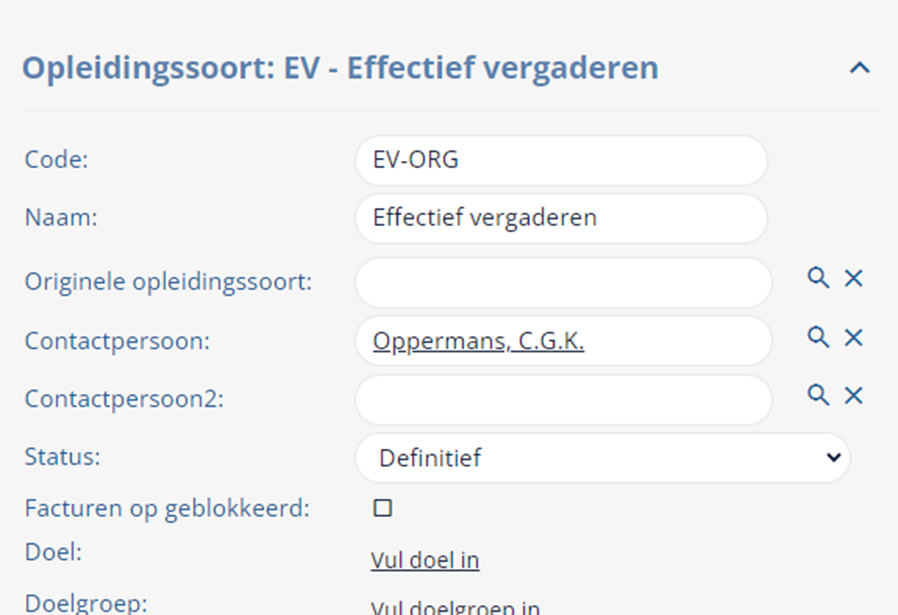This screenshot has width=898, height=615.
Task: Click inside the empty Contactpersoon2 input box
Action: 564,400
